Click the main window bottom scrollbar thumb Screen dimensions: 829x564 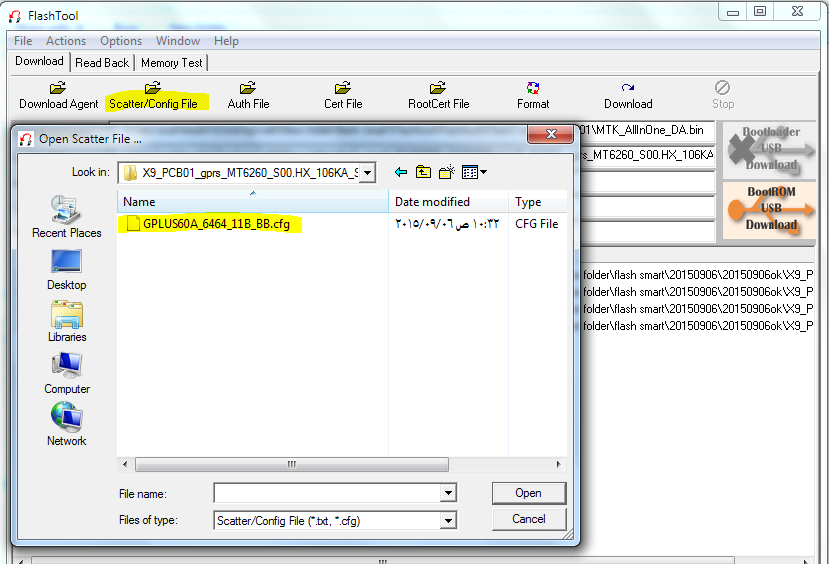click(383, 561)
